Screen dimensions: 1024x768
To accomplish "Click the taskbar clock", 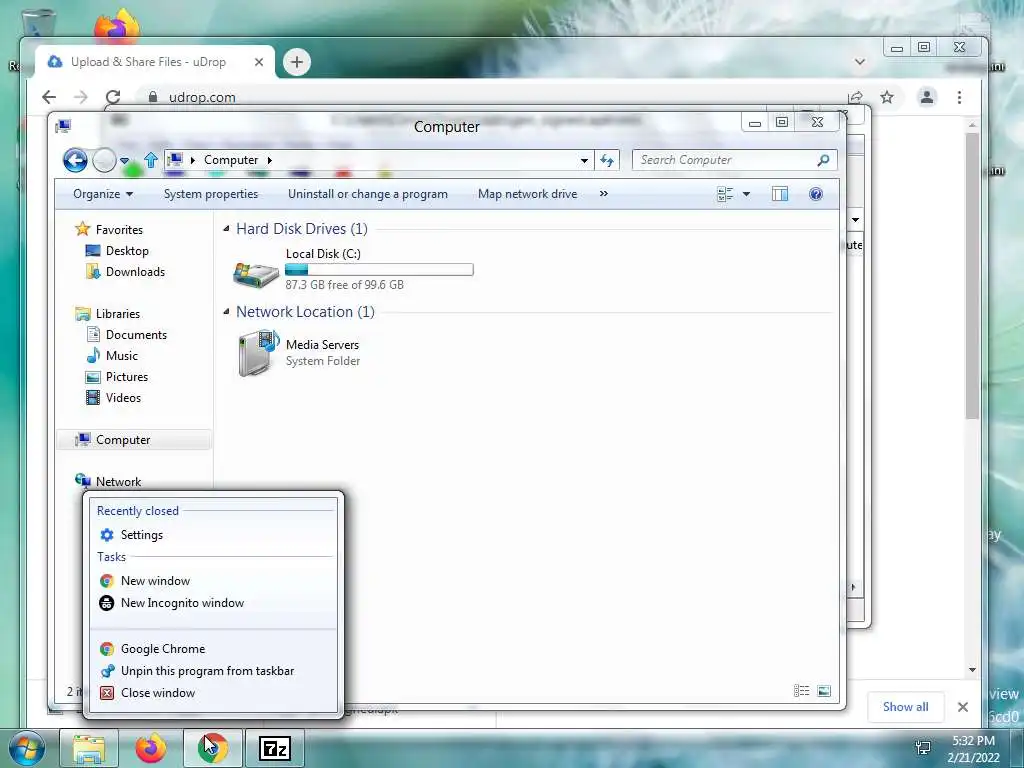I will click(974, 749).
